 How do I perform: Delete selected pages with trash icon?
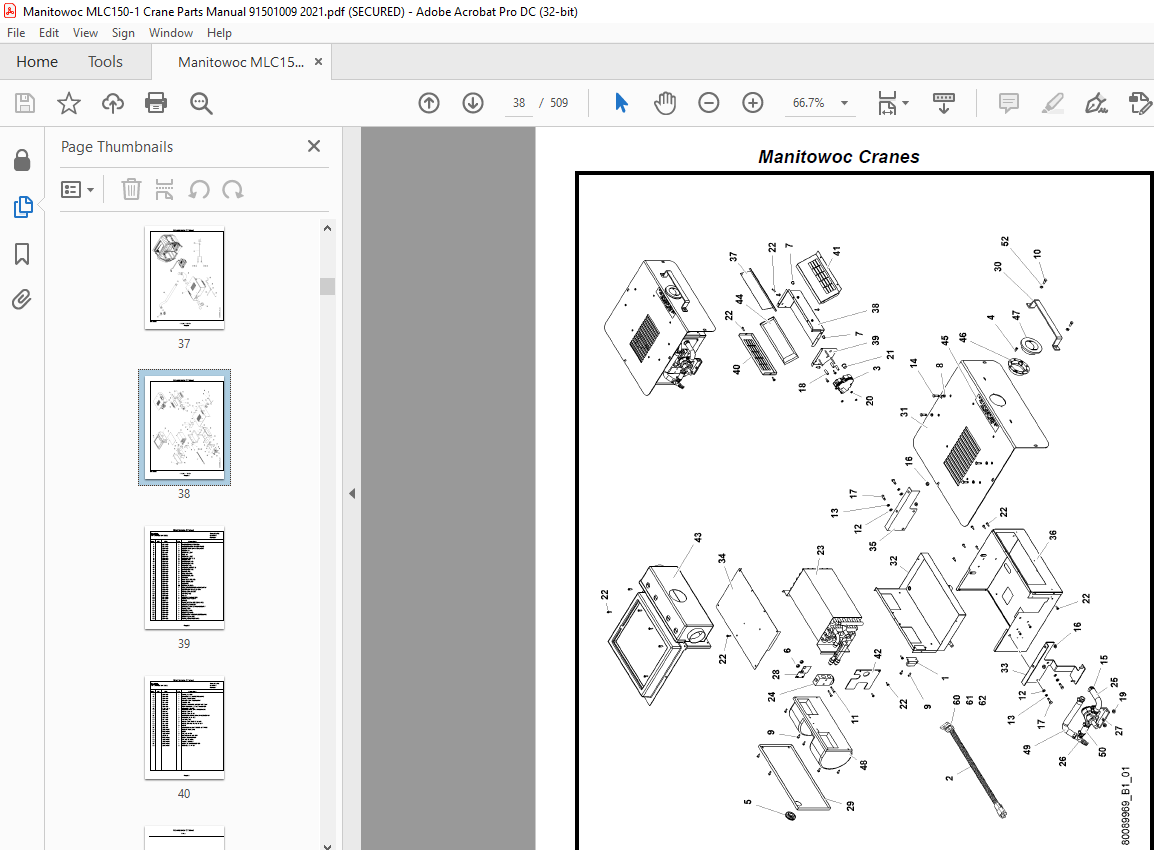click(131, 189)
